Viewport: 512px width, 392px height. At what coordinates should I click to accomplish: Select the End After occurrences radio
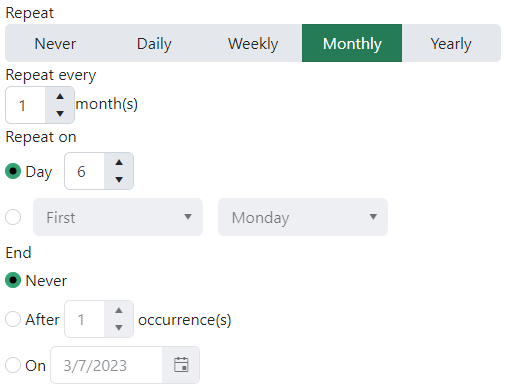[13, 319]
